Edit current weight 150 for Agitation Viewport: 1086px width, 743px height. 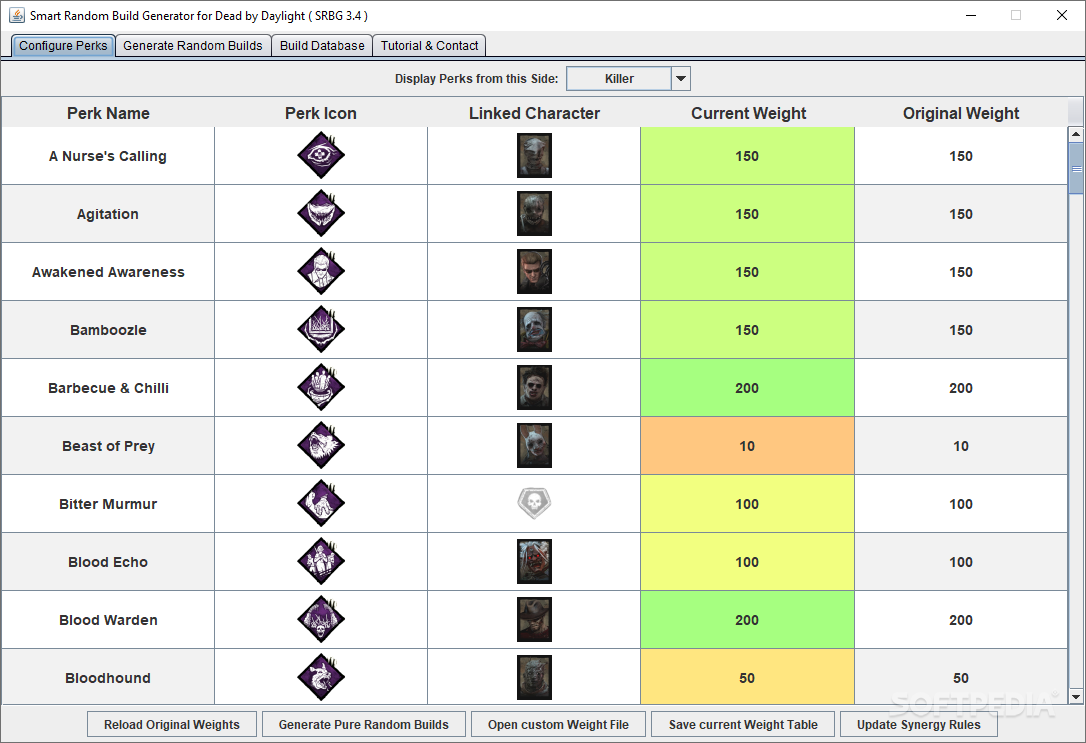[747, 214]
